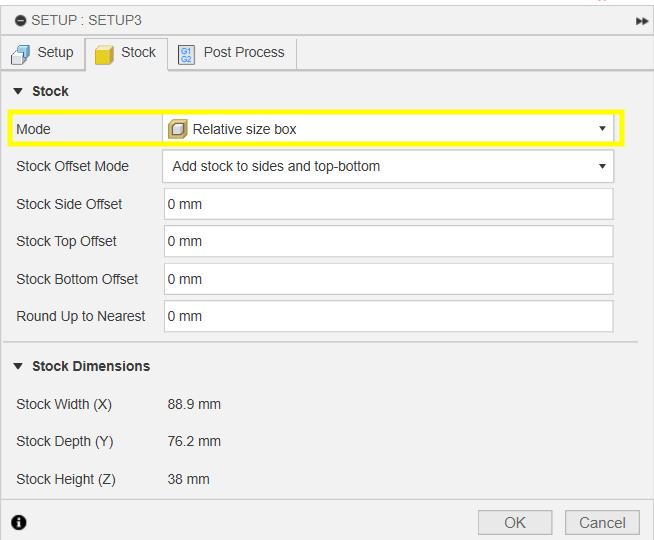This screenshot has width=654, height=540.
Task: Click the Stock Top Offset field
Action: (388, 241)
